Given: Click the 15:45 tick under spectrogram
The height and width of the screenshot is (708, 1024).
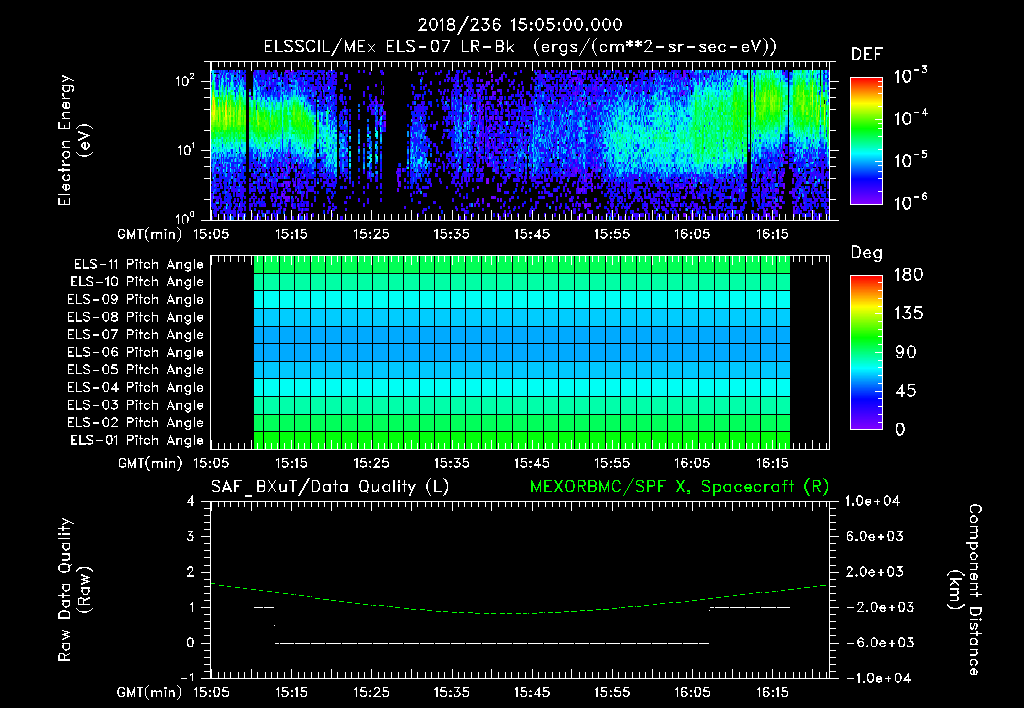Looking at the screenshot, I should [x=532, y=234].
